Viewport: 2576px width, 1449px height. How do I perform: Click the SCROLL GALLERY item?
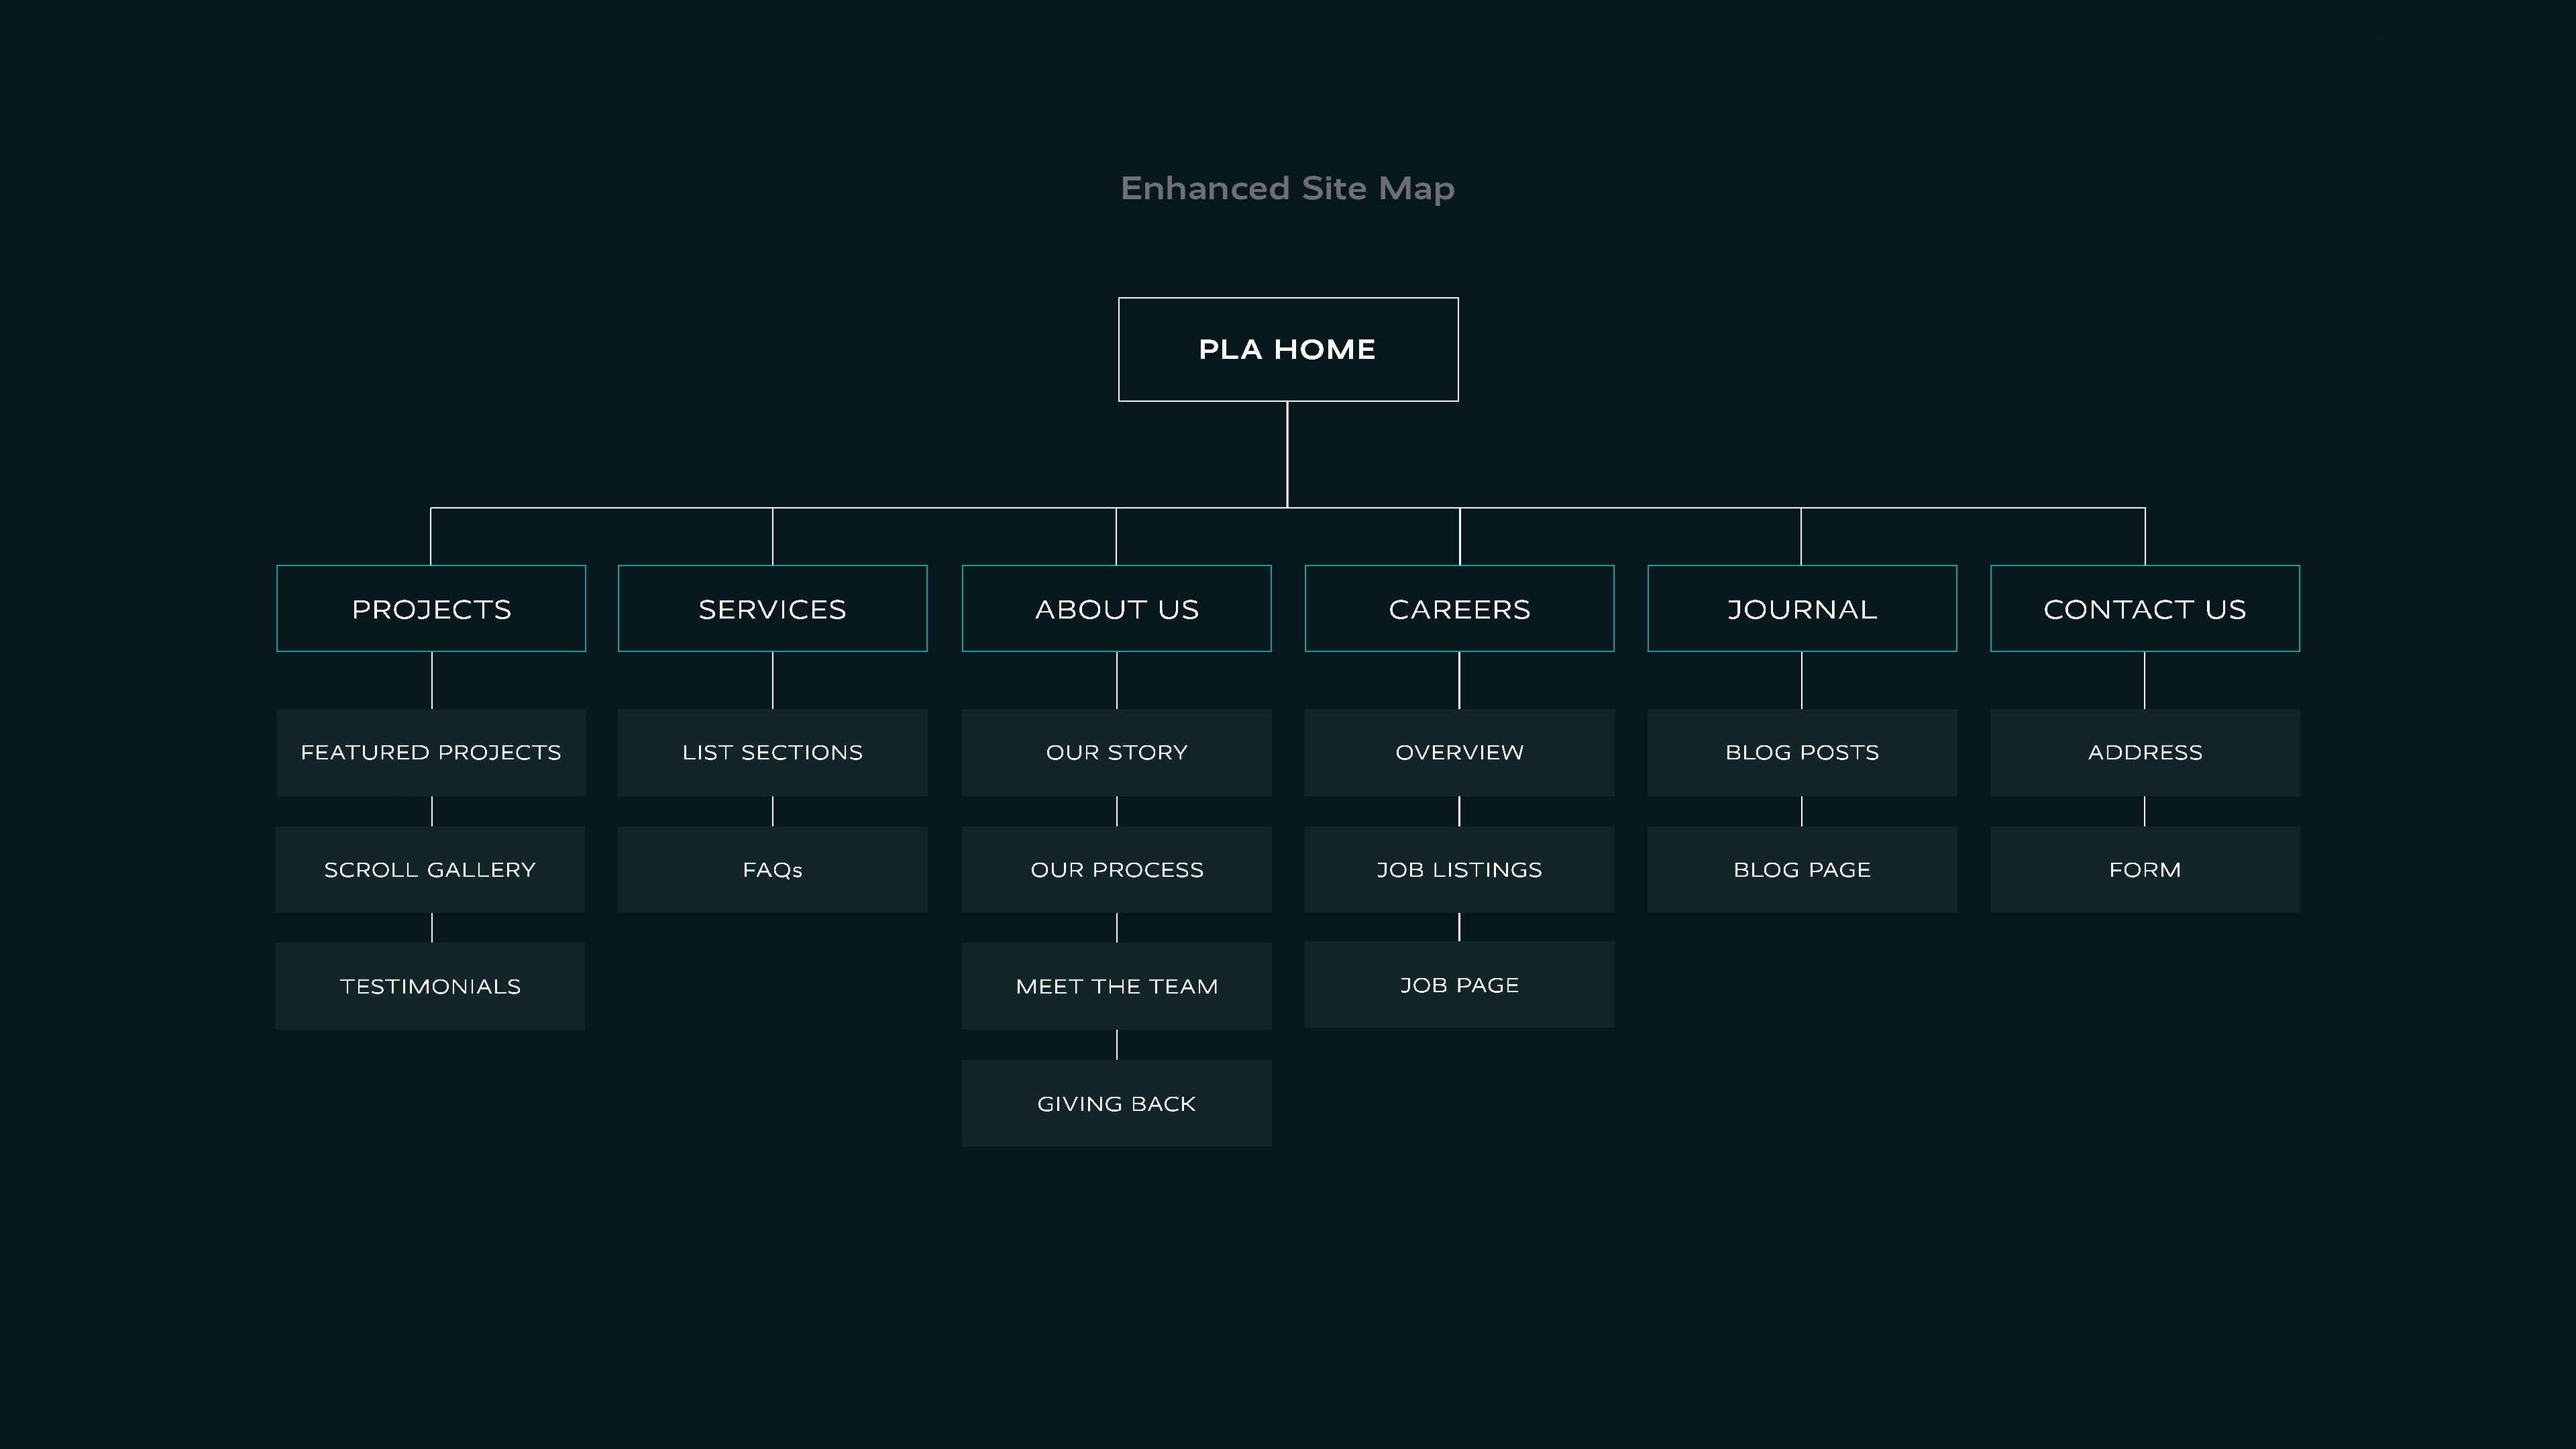click(x=430, y=869)
